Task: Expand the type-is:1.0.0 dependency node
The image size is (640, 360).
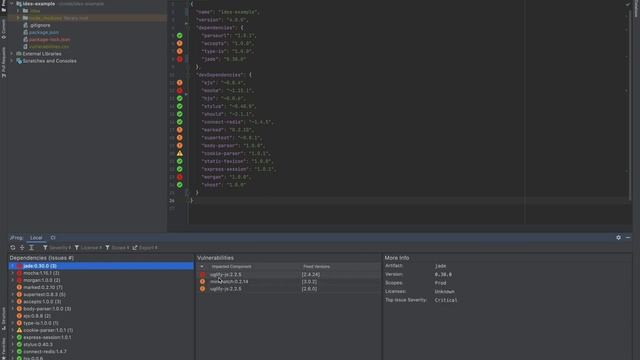Action: coord(13,323)
